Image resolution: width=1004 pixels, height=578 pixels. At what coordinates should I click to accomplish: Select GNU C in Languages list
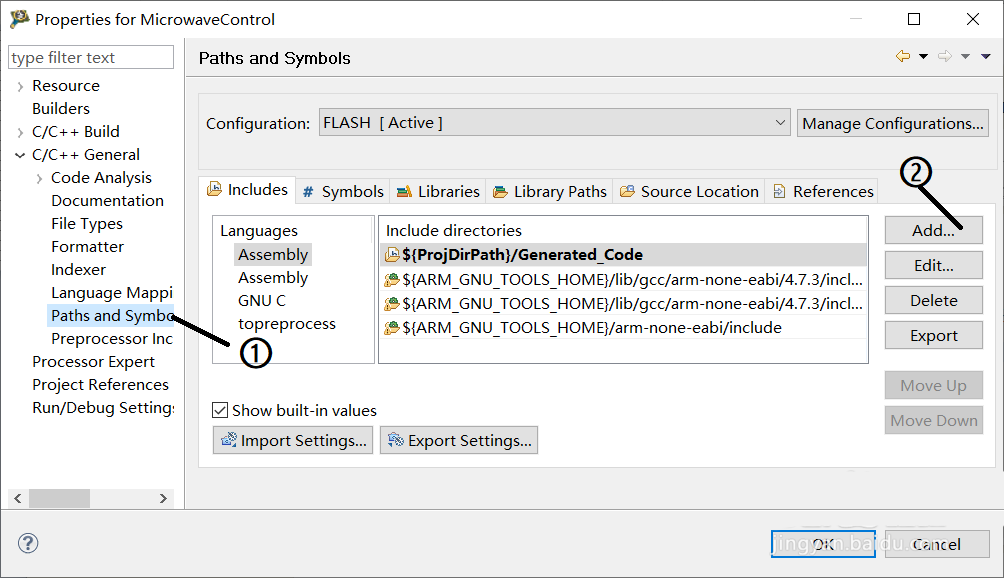262,301
